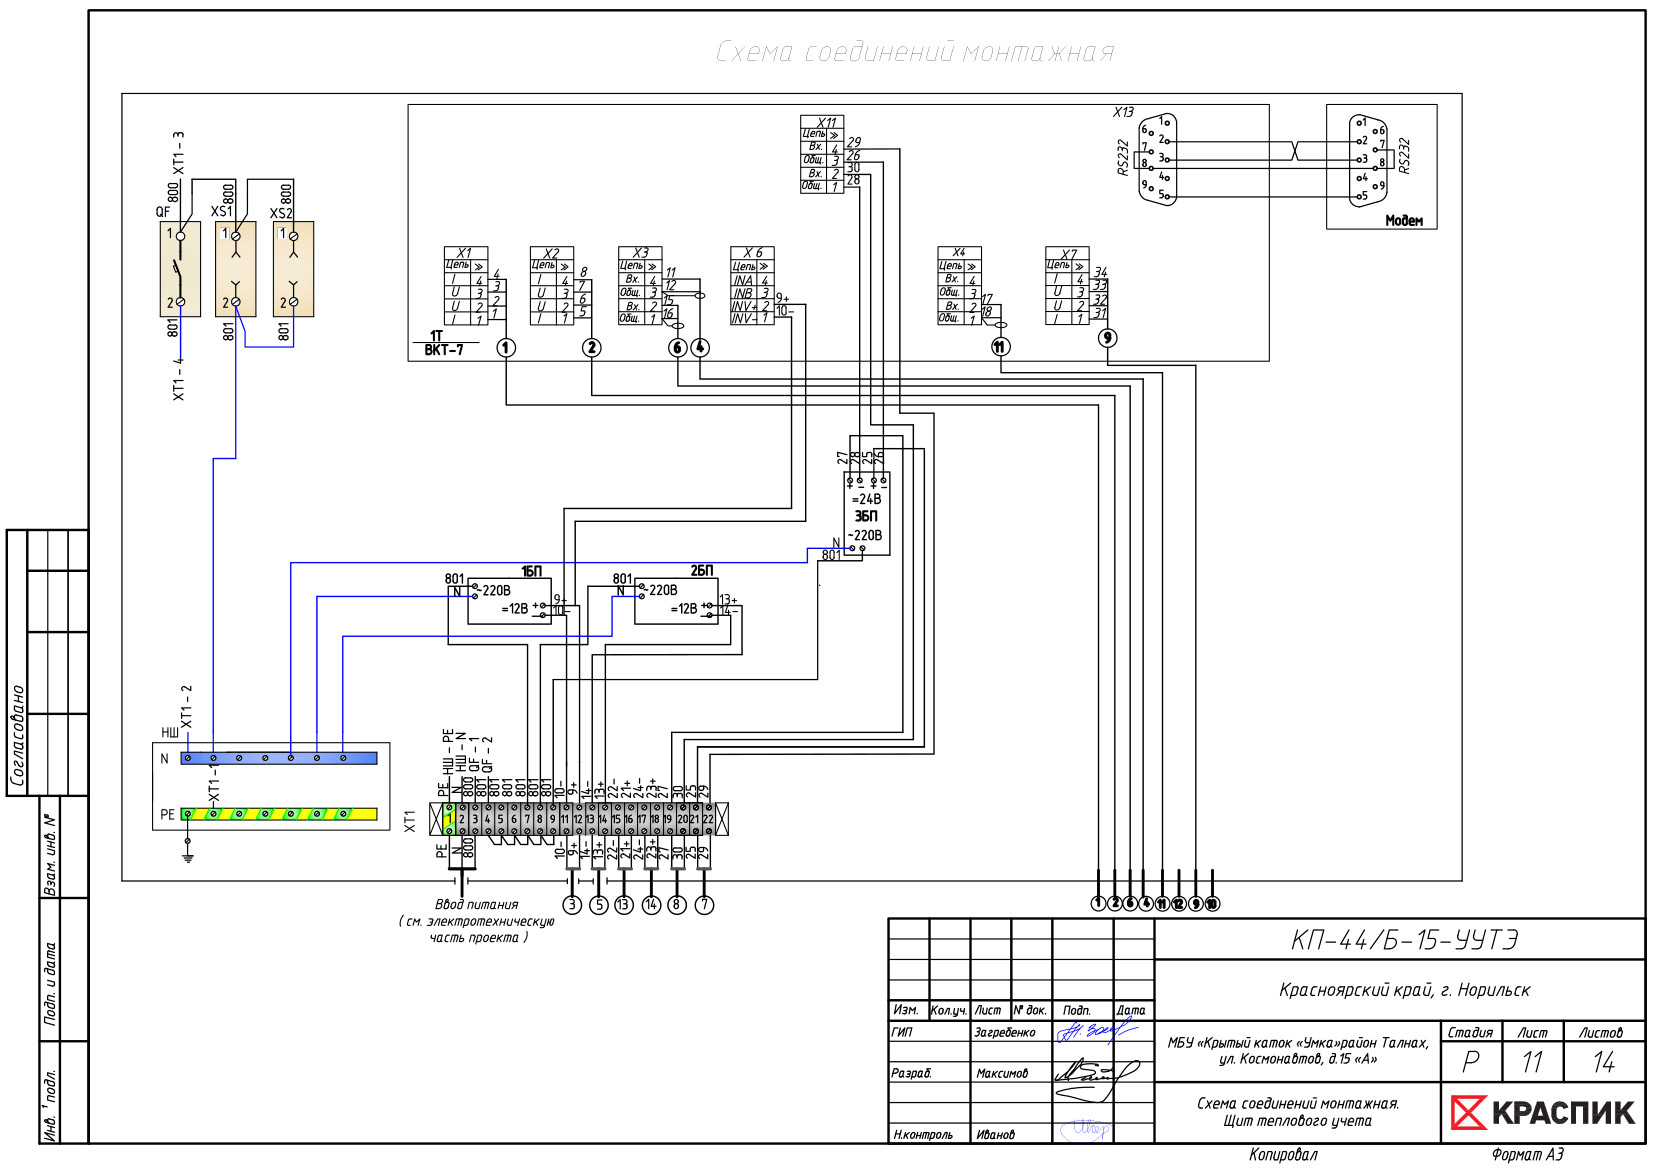The image size is (1654, 1169).
Task: Click the 'Формат А3' label
Action: coord(1528,1155)
